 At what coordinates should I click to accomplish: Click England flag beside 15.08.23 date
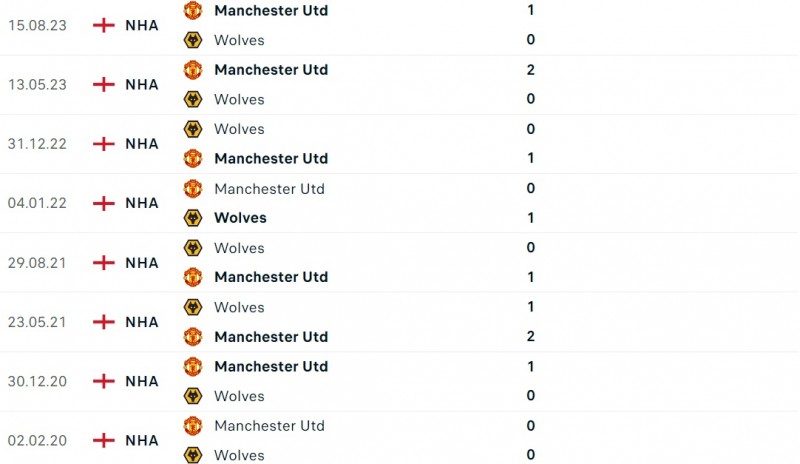(x=104, y=25)
